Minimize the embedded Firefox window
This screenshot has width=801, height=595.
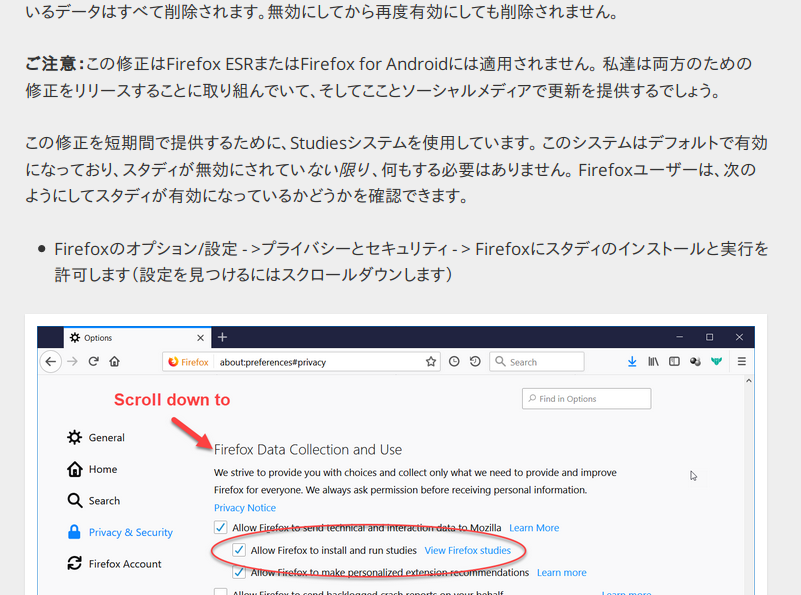[679, 337]
